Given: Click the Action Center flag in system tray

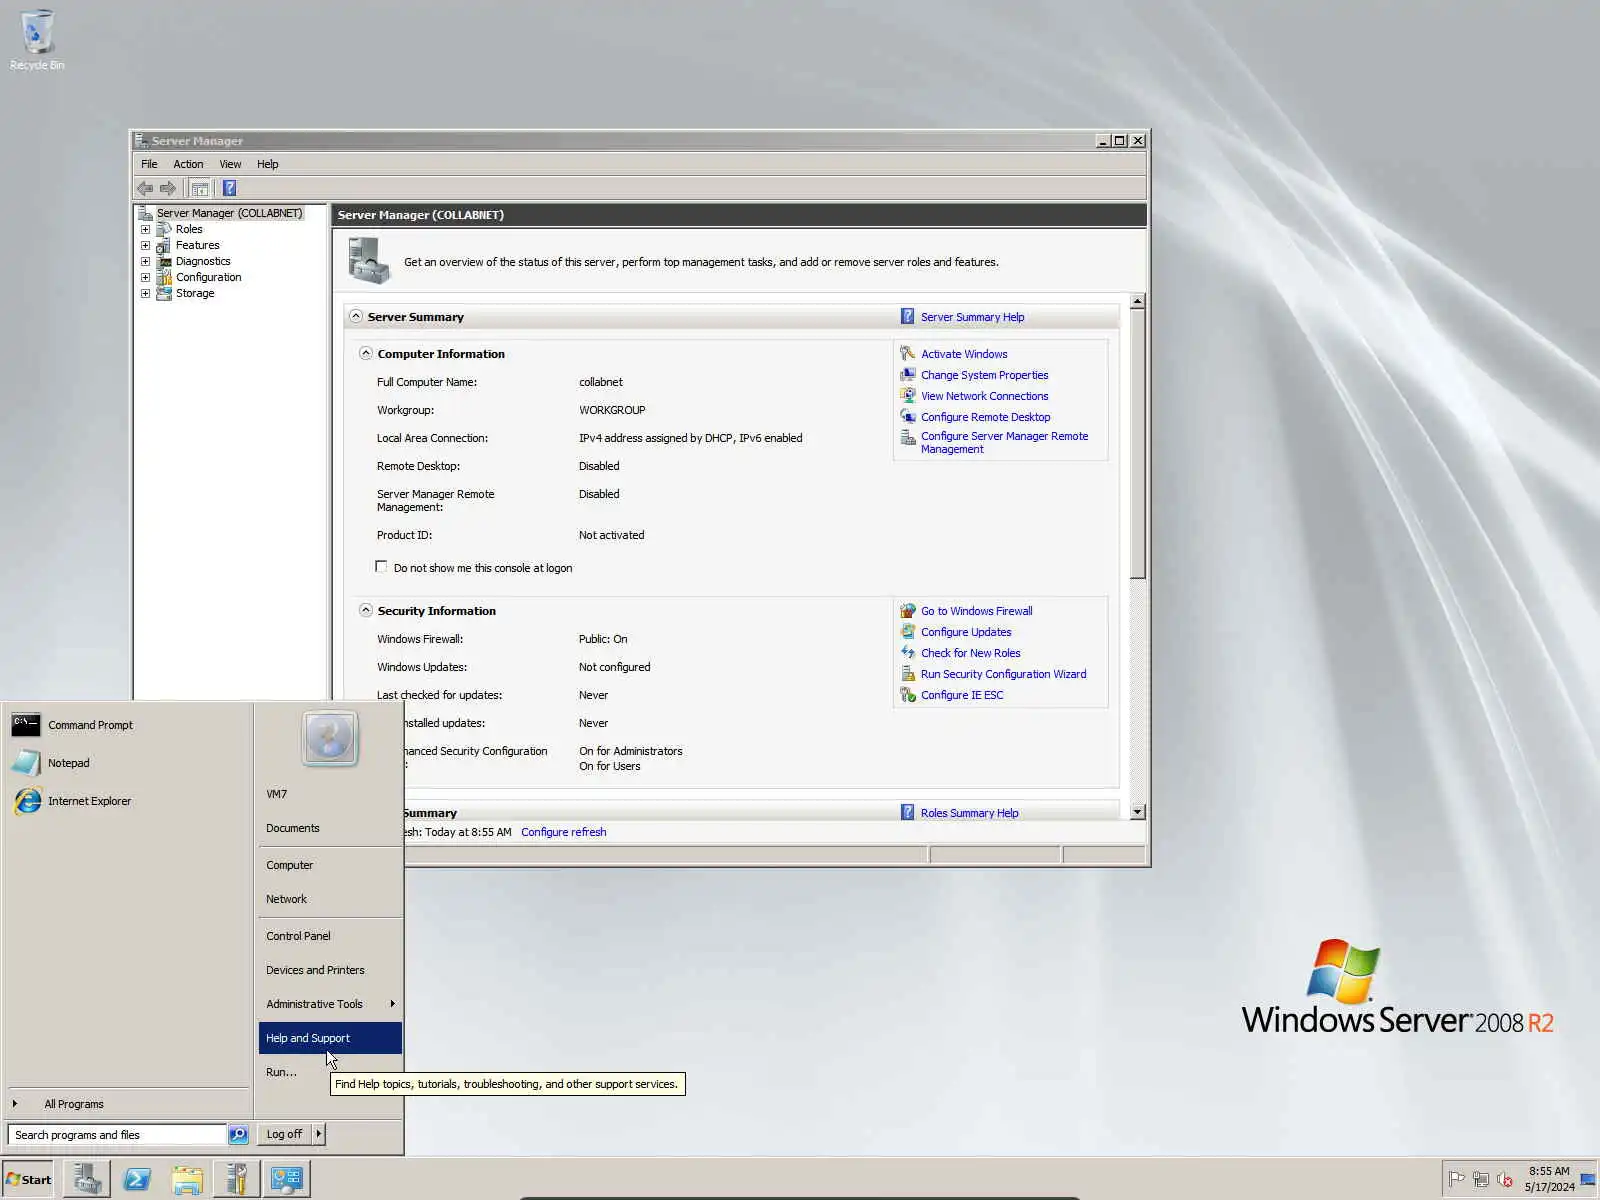Looking at the screenshot, I should click(1457, 1179).
